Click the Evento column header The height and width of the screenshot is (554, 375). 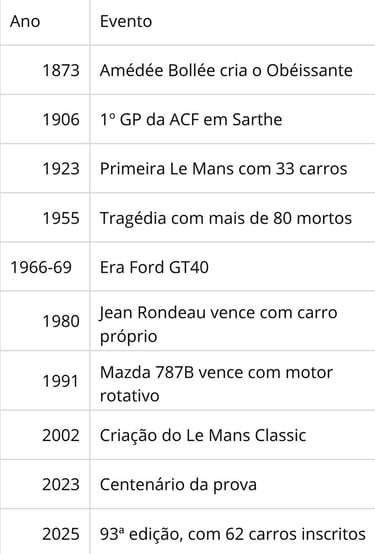(x=126, y=21)
